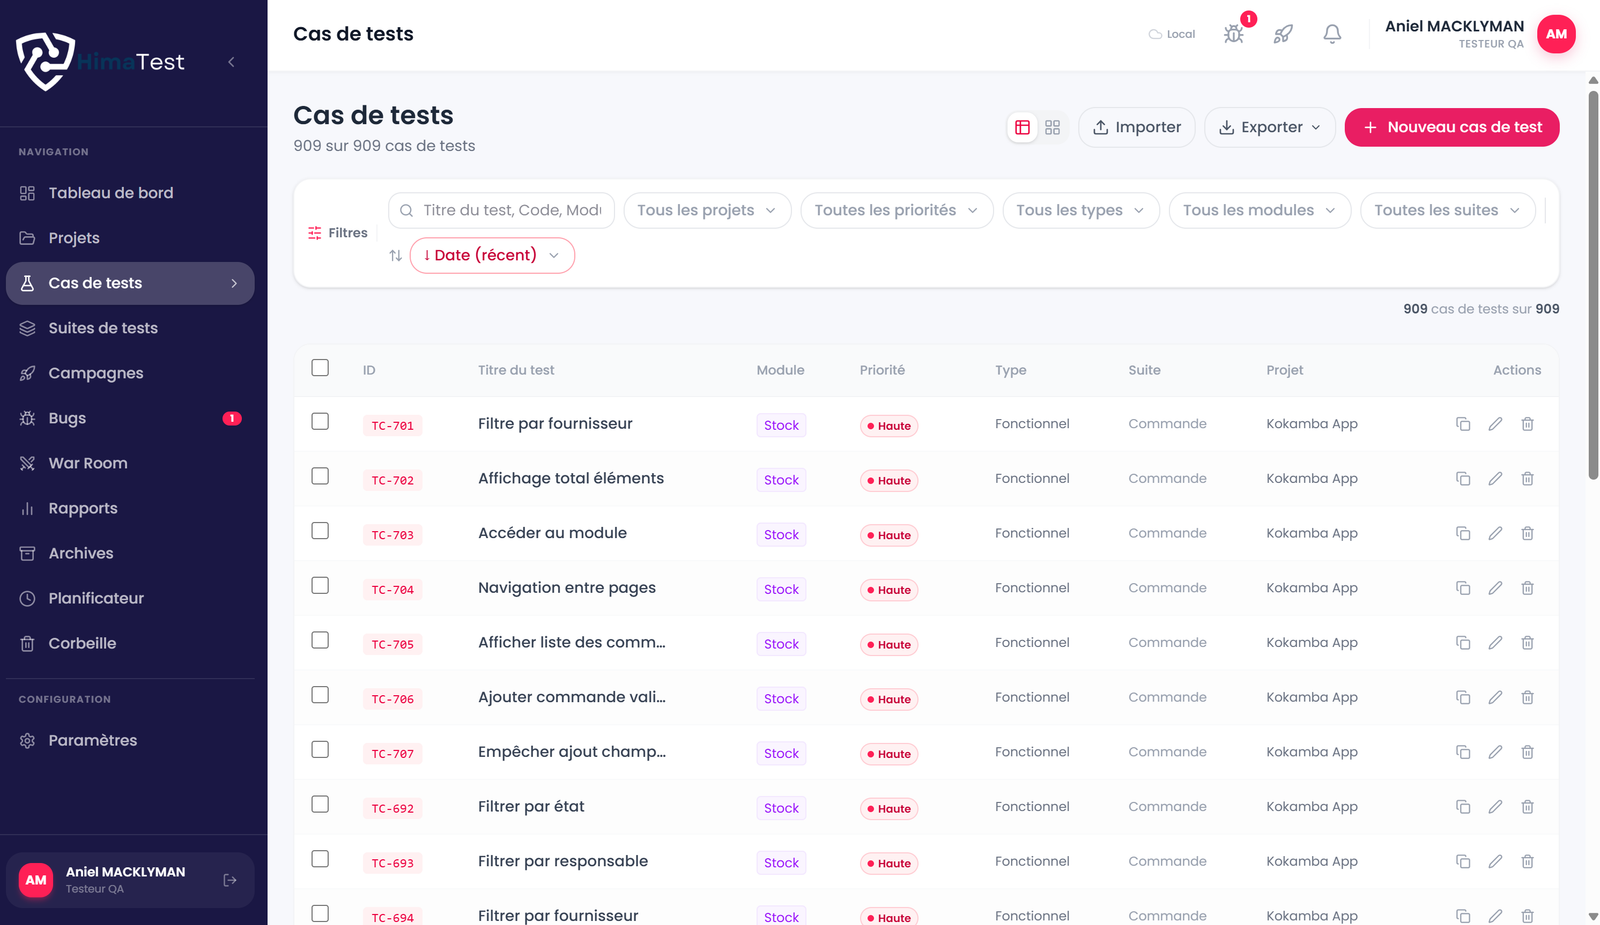Open Planificateur in sidebar
This screenshot has width=1600, height=925.
130,598
